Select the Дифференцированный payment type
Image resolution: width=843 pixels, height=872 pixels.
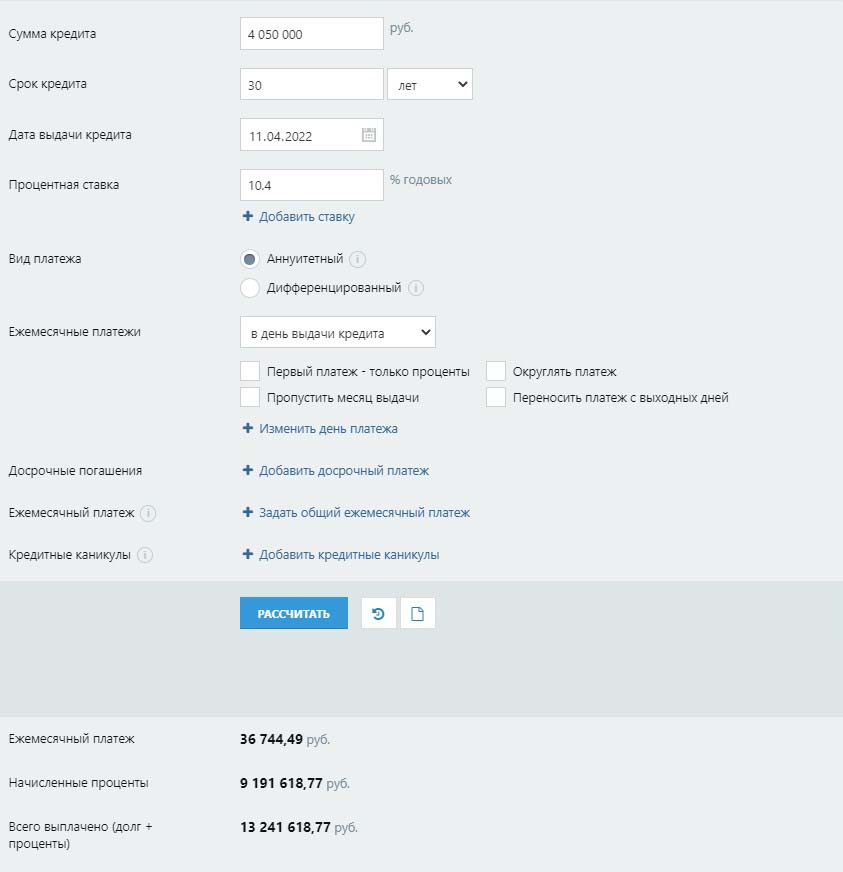tap(250, 288)
